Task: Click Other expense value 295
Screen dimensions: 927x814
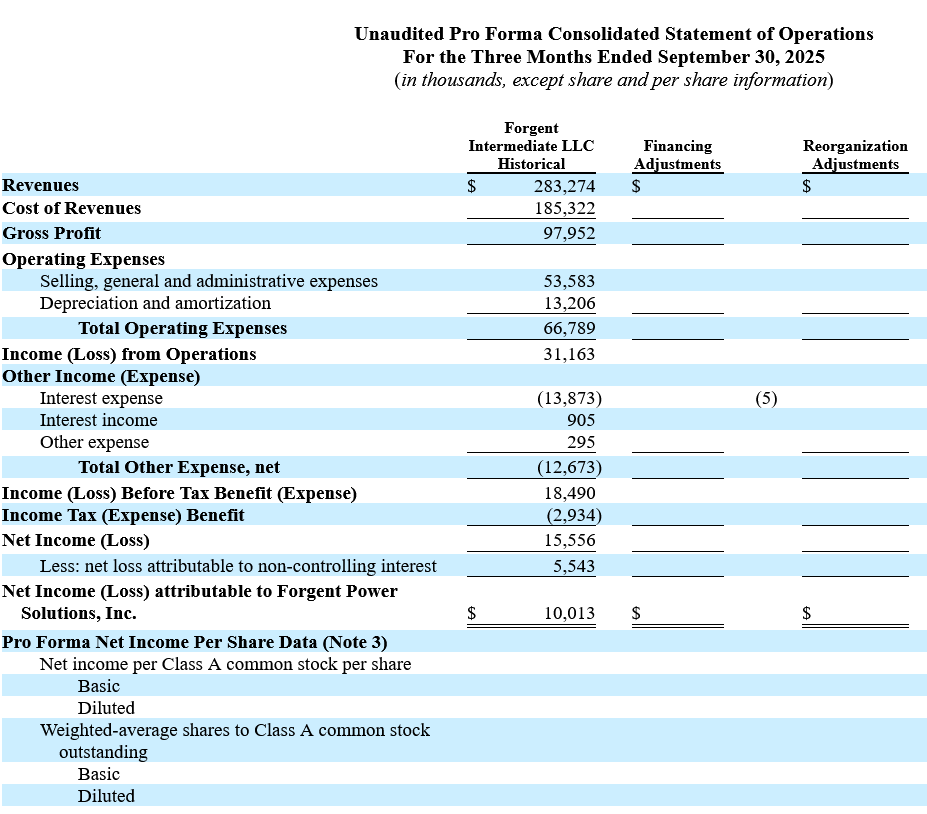Action: point(581,442)
